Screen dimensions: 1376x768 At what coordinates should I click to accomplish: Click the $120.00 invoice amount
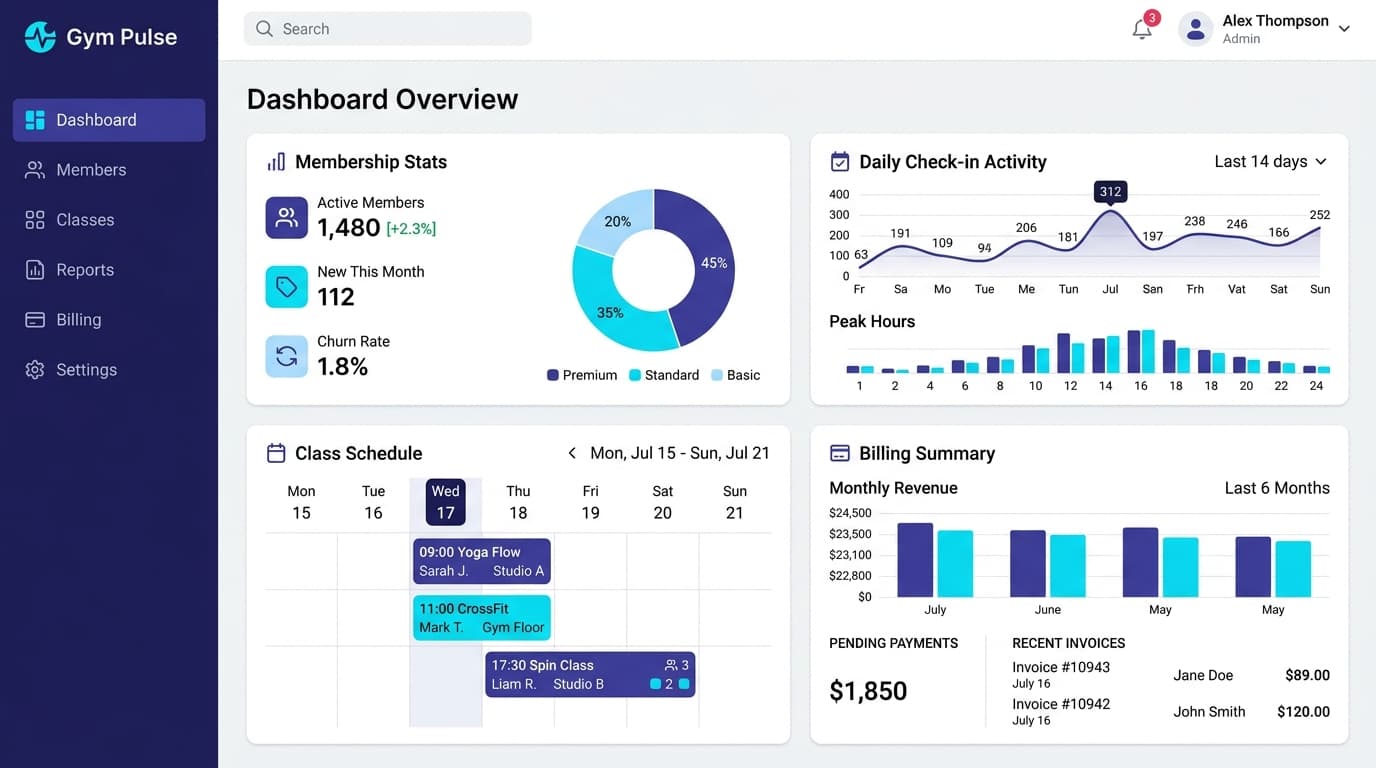pyautogui.click(x=1303, y=712)
